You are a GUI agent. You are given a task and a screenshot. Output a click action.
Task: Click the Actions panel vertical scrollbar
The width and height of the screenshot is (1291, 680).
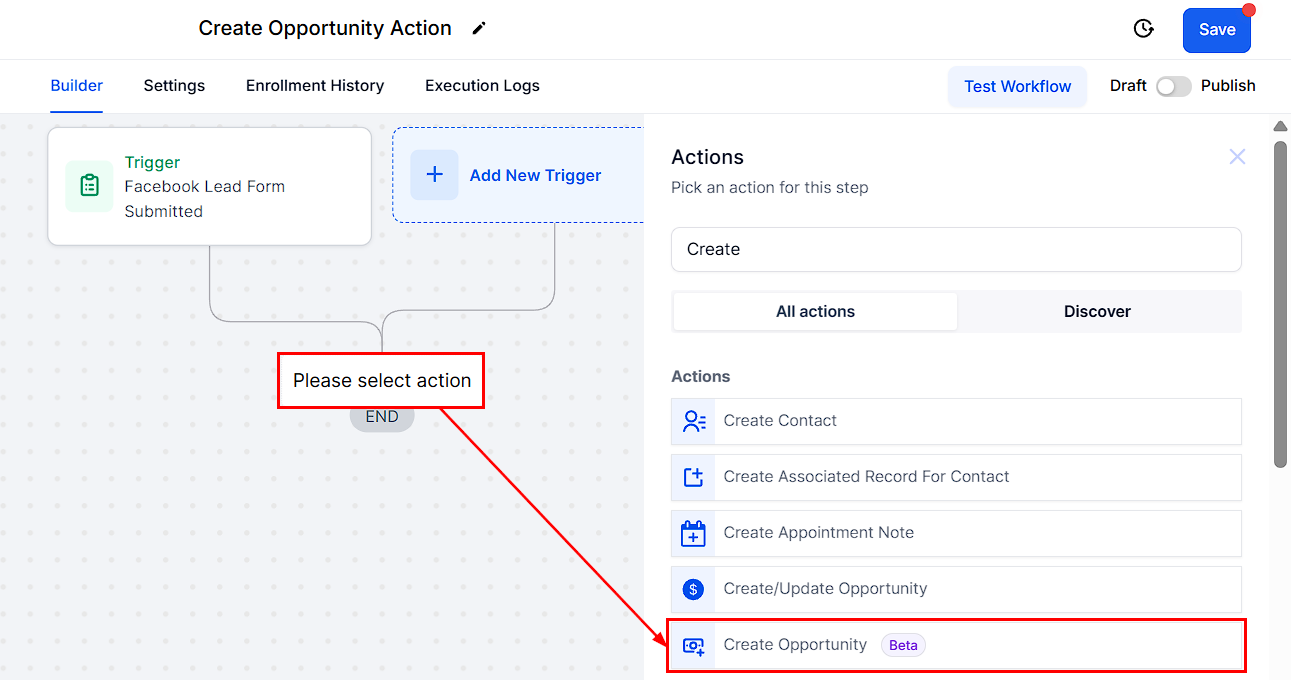tap(1280, 303)
